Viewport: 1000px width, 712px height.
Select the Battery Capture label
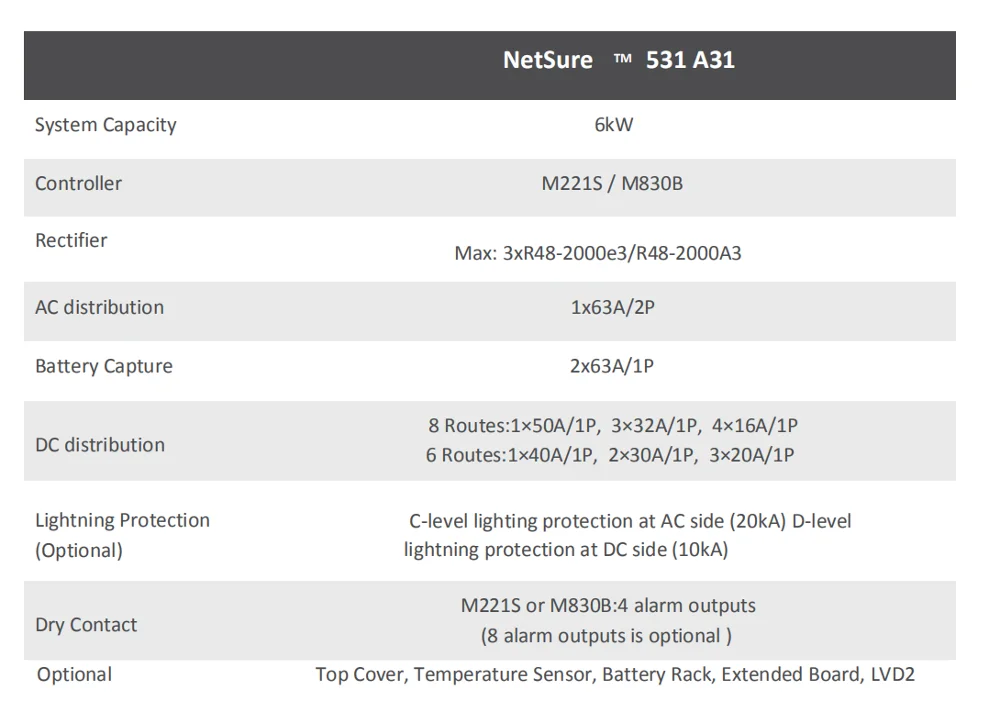click(x=103, y=366)
